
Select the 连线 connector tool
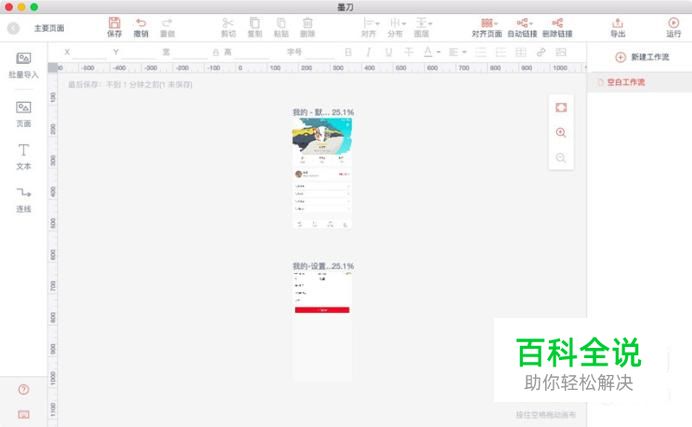tap(23, 200)
